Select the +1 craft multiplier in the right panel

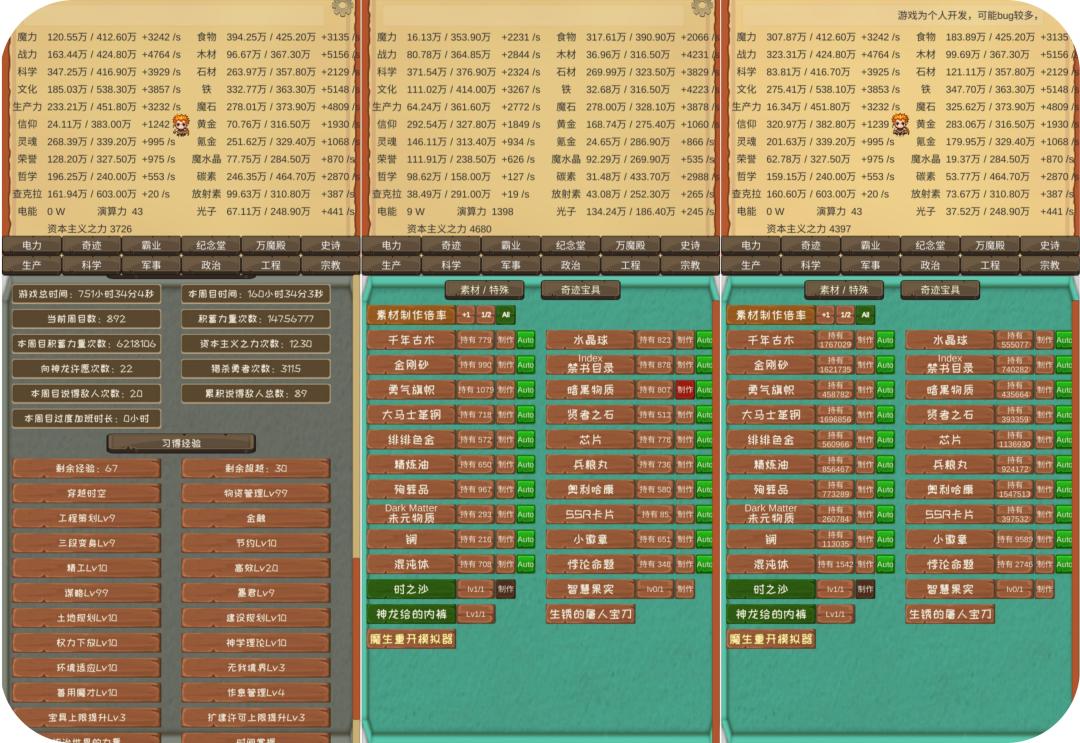click(826, 315)
